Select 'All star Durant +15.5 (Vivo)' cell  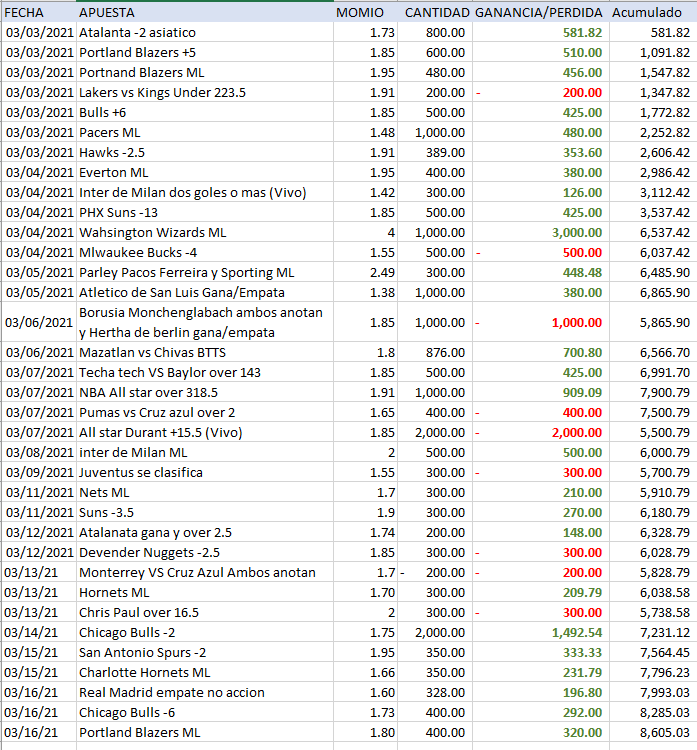pos(205,432)
